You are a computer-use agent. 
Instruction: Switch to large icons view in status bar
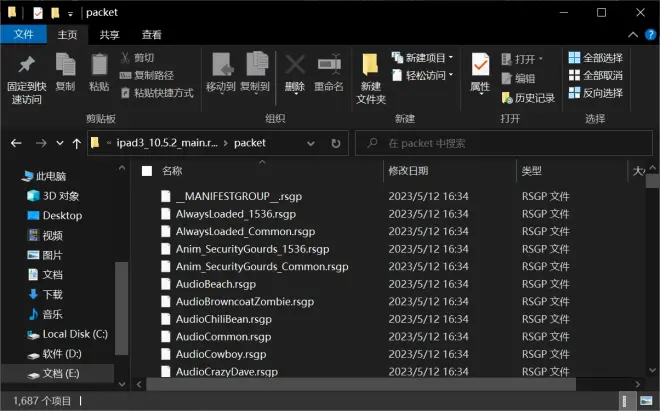645,401
